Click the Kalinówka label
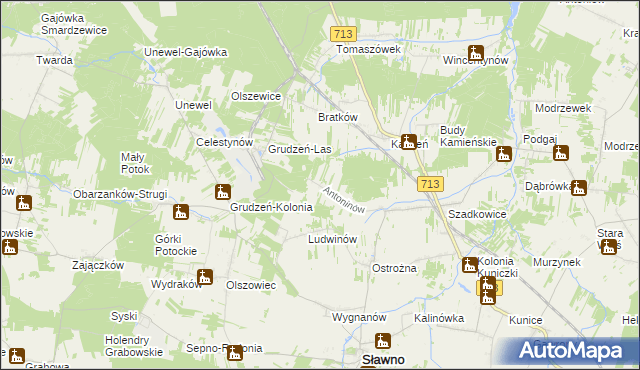The height and width of the screenshot is (370, 640). 439,318
